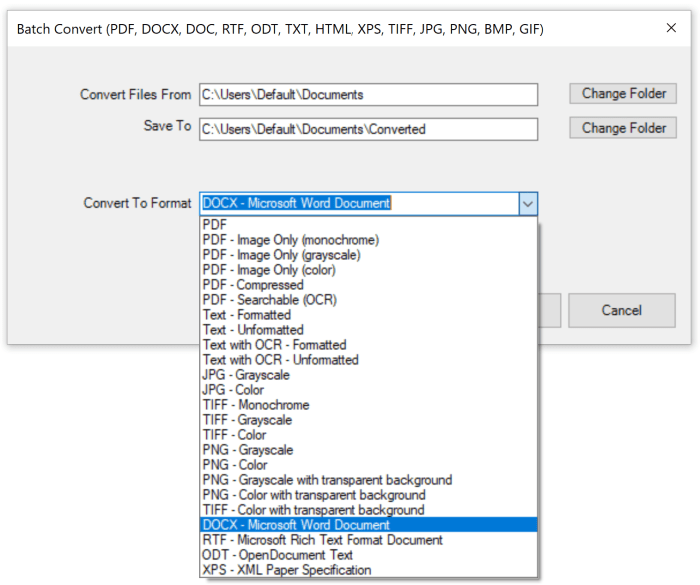The image size is (700, 585).
Task: Click the Save To path field
Action: pyautogui.click(x=368, y=129)
